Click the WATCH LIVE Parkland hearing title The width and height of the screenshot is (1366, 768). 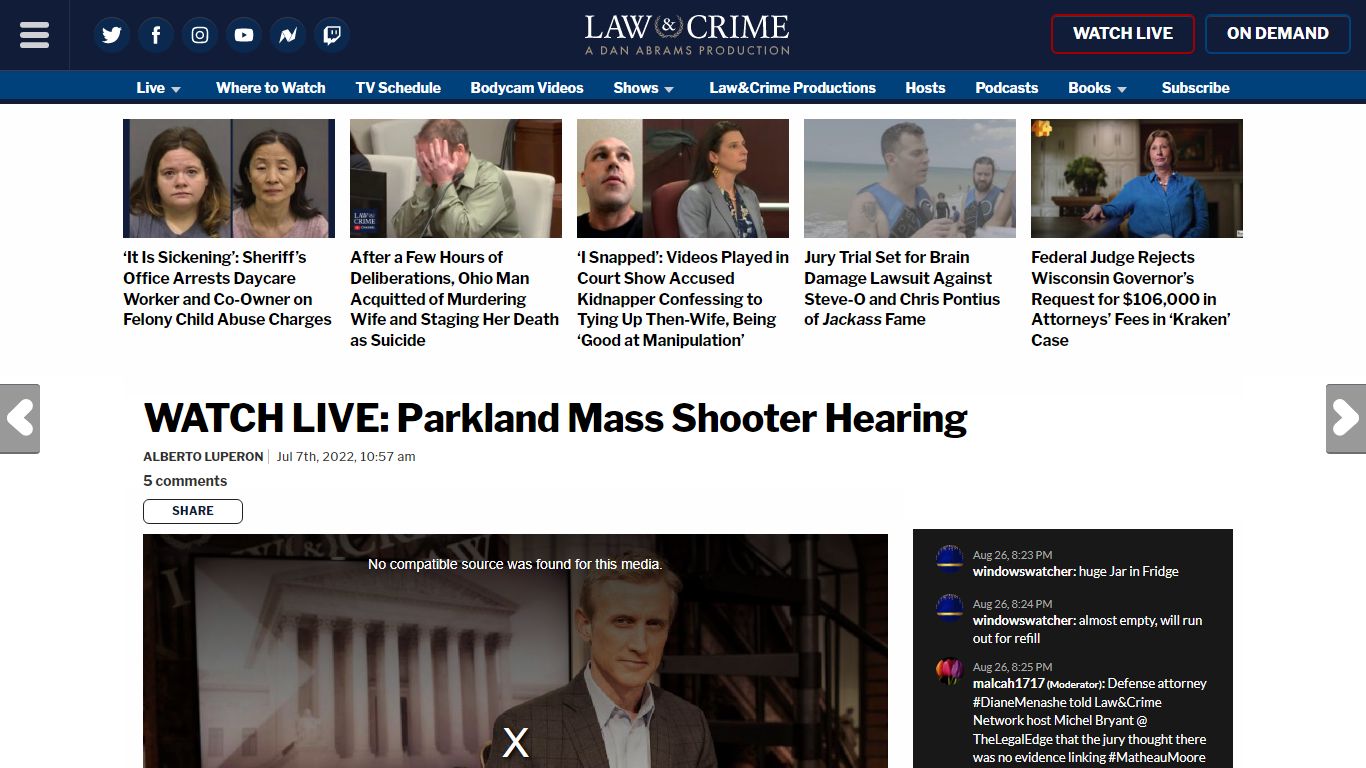555,419
